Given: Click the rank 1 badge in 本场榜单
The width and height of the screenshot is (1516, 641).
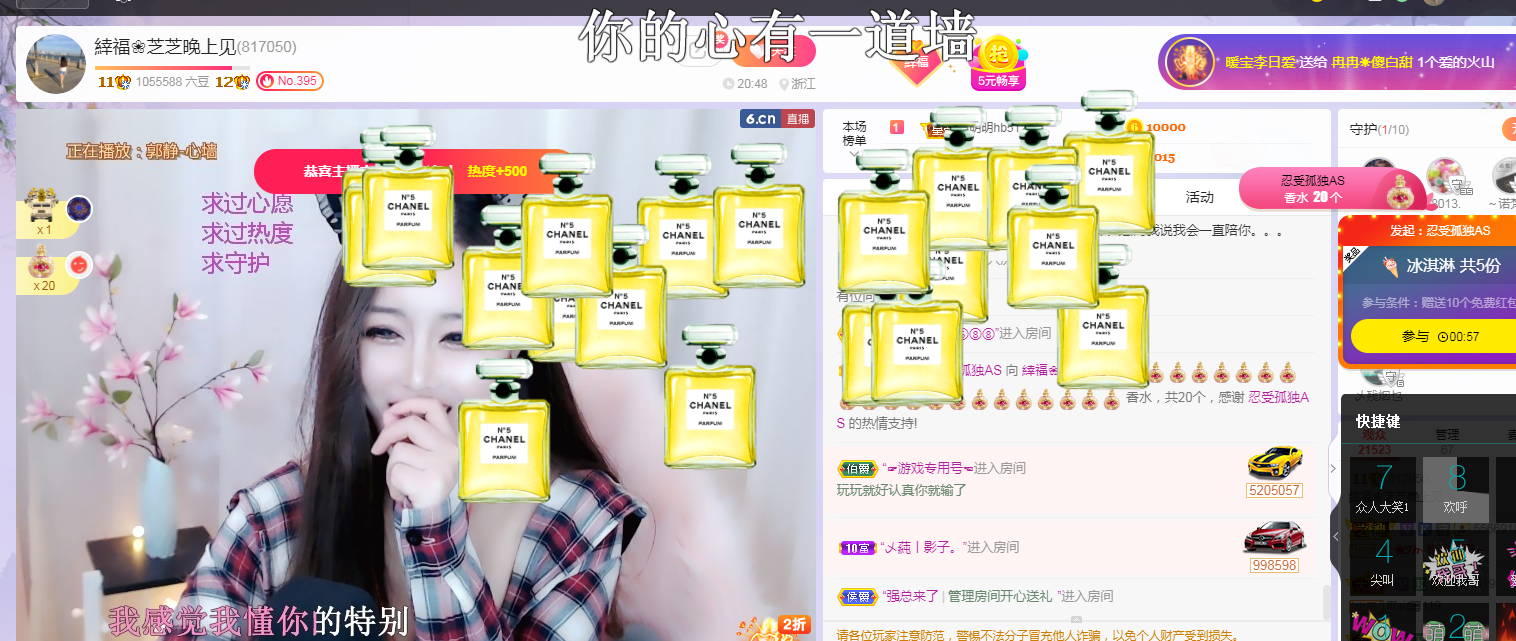Looking at the screenshot, I should (x=897, y=127).
